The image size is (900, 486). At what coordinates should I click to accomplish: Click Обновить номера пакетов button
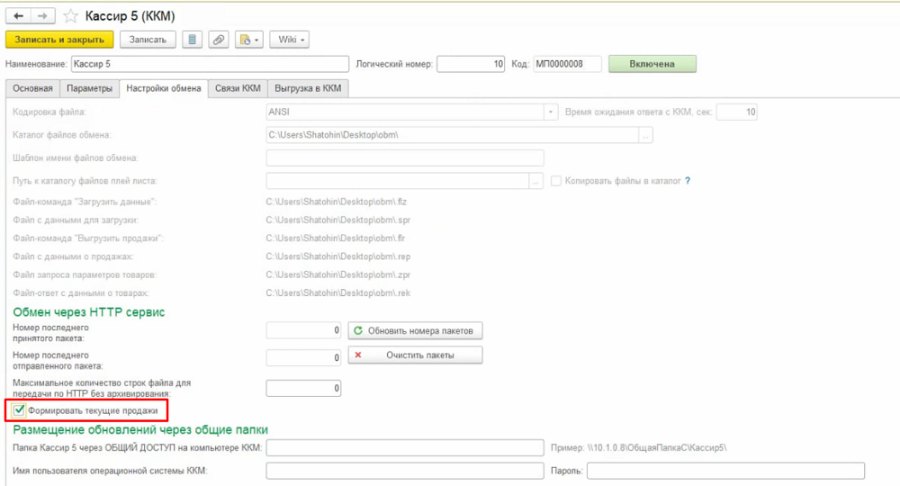click(x=415, y=331)
